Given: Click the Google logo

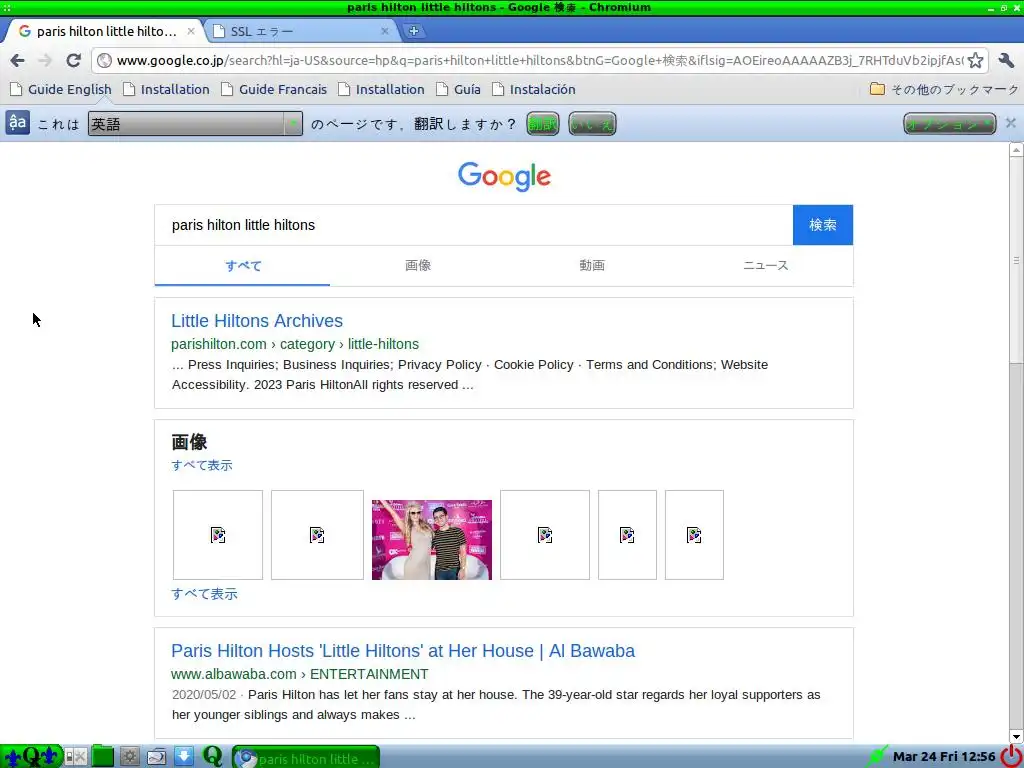Looking at the screenshot, I should (x=504, y=176).
